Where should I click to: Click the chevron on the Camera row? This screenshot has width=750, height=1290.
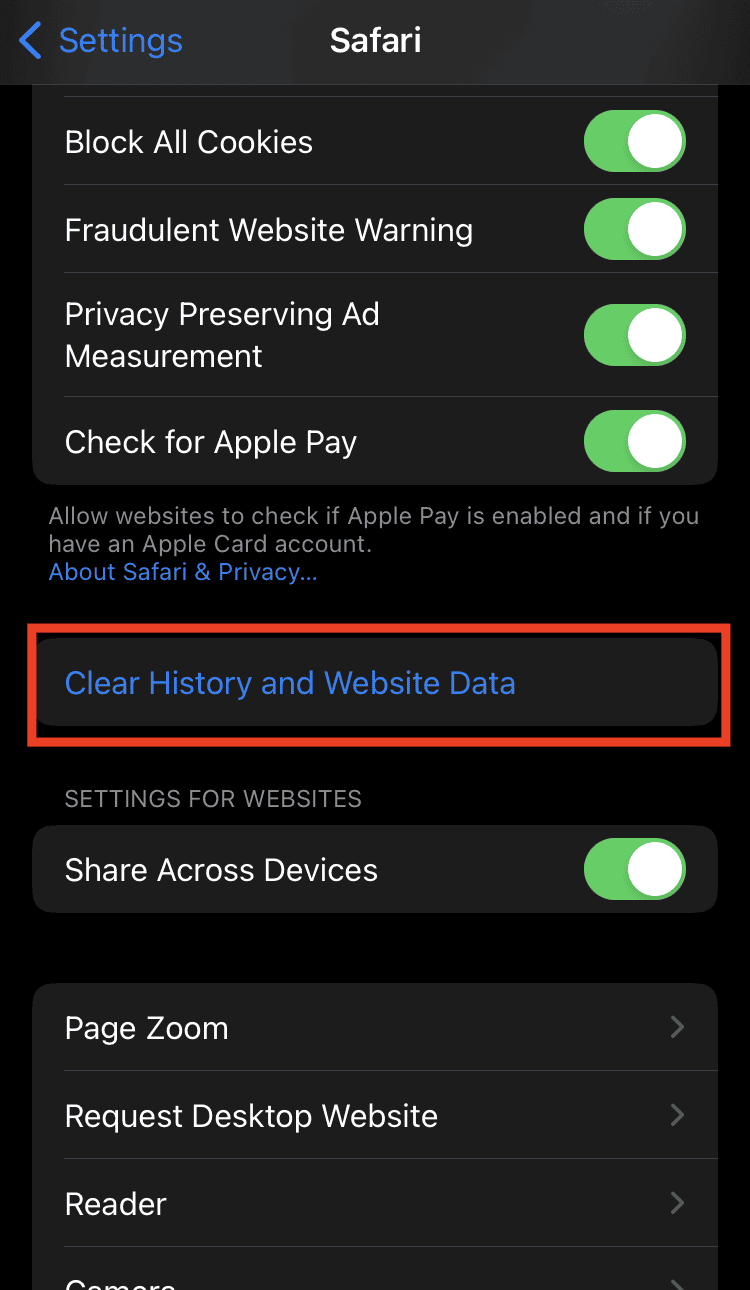coord(677,1284)
